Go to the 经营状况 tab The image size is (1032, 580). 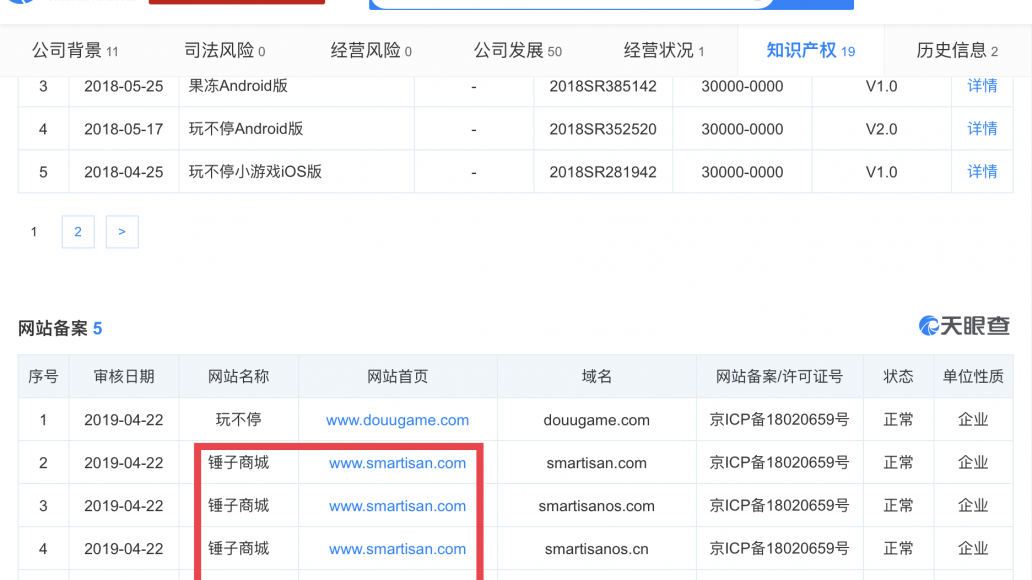(x=664, y=51)
